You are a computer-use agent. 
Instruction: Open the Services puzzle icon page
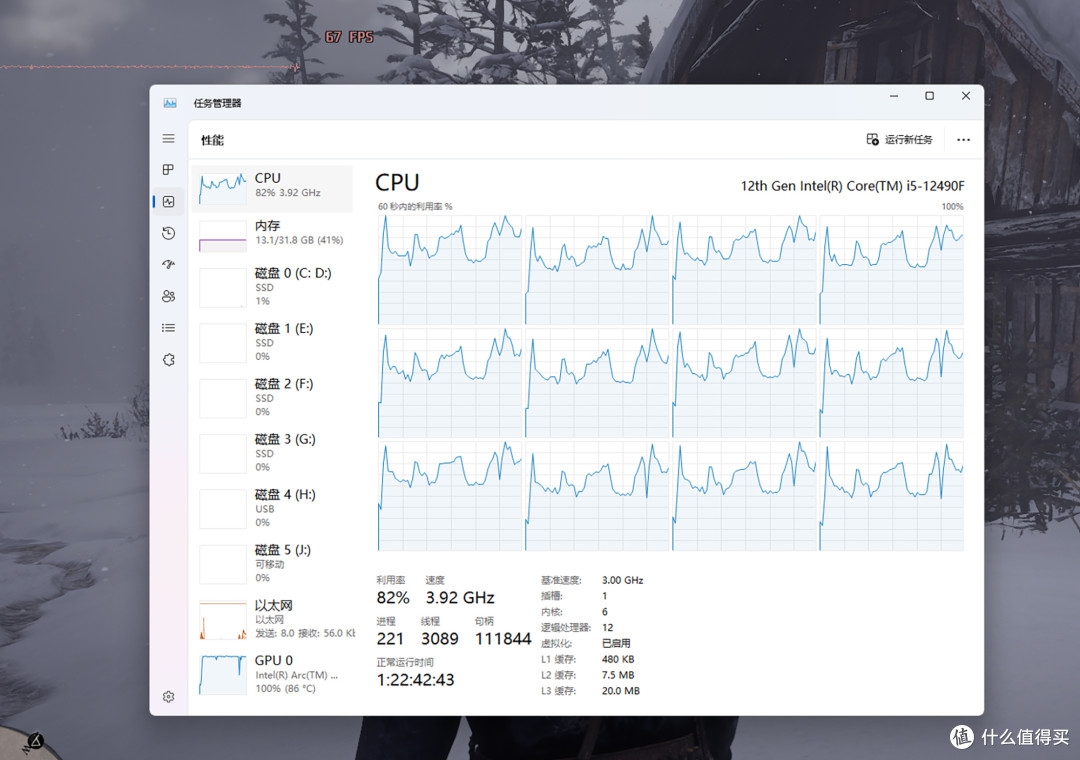(168, 360)
